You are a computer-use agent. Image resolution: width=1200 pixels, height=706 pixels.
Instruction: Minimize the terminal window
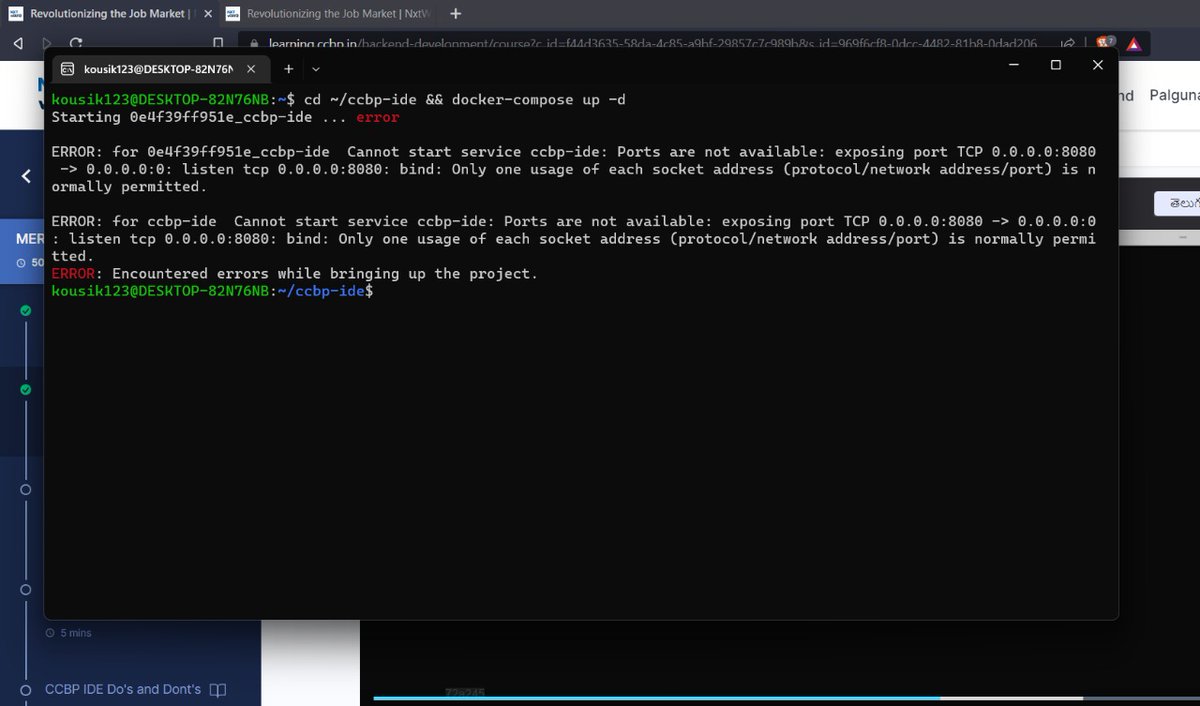[x=1014, y=65]
